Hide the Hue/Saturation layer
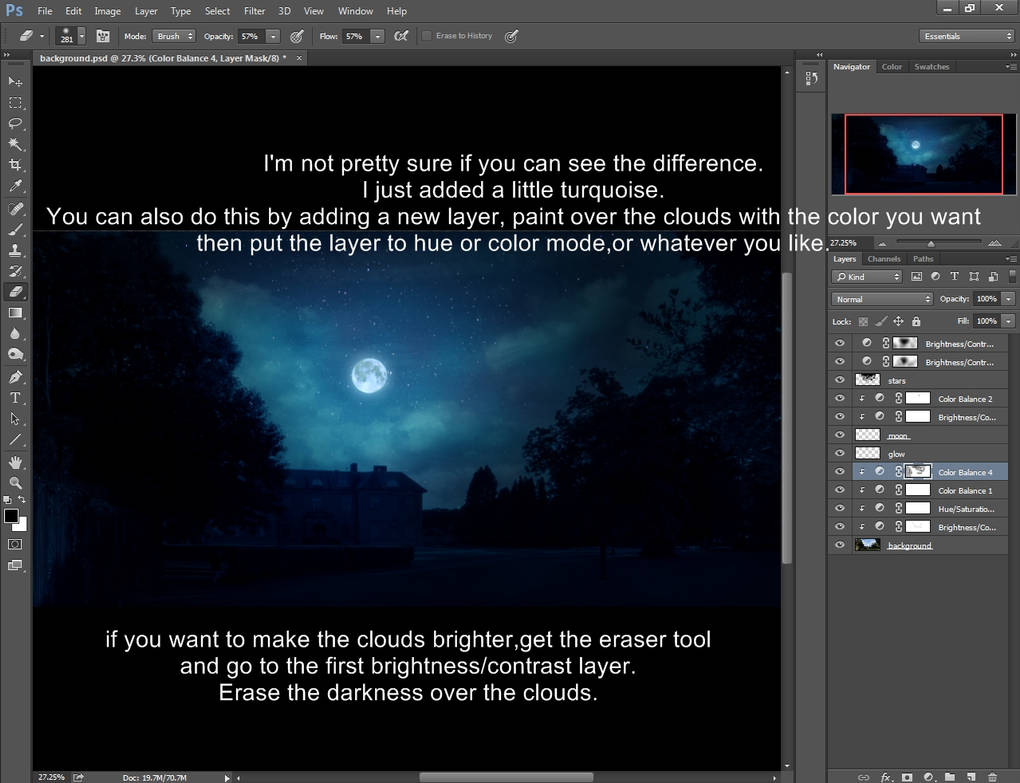 (x=840, y=509)
